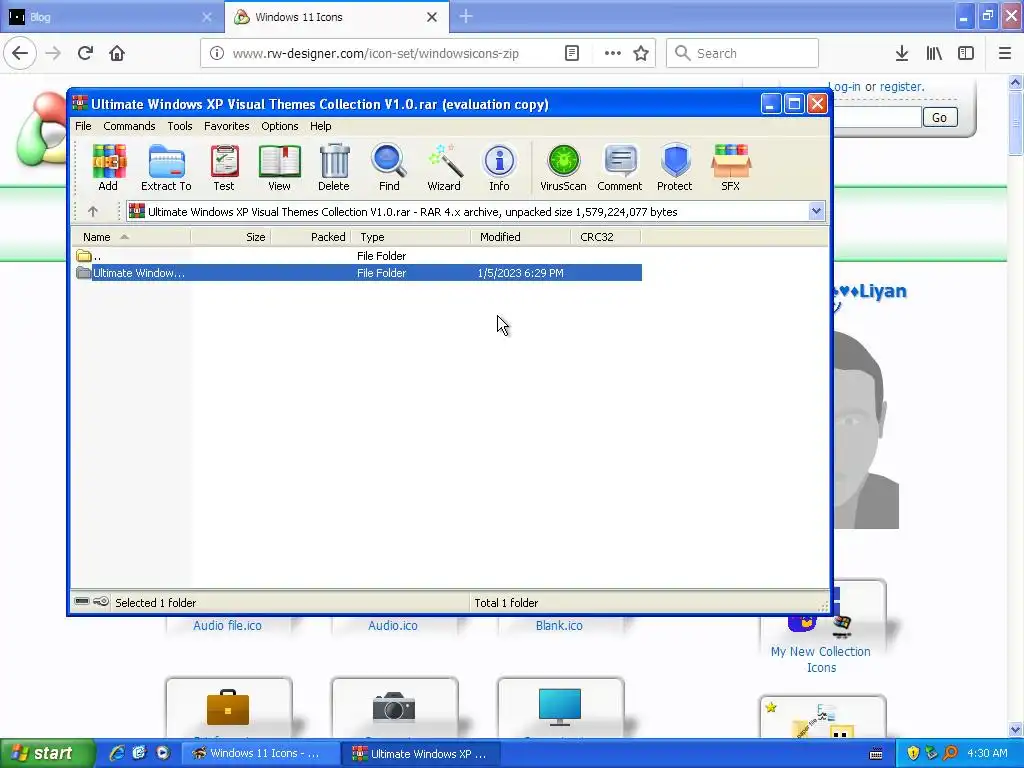Open the WinRAR File menu
The height and width of the screenshot is (768, 1024).
point(83,126)
